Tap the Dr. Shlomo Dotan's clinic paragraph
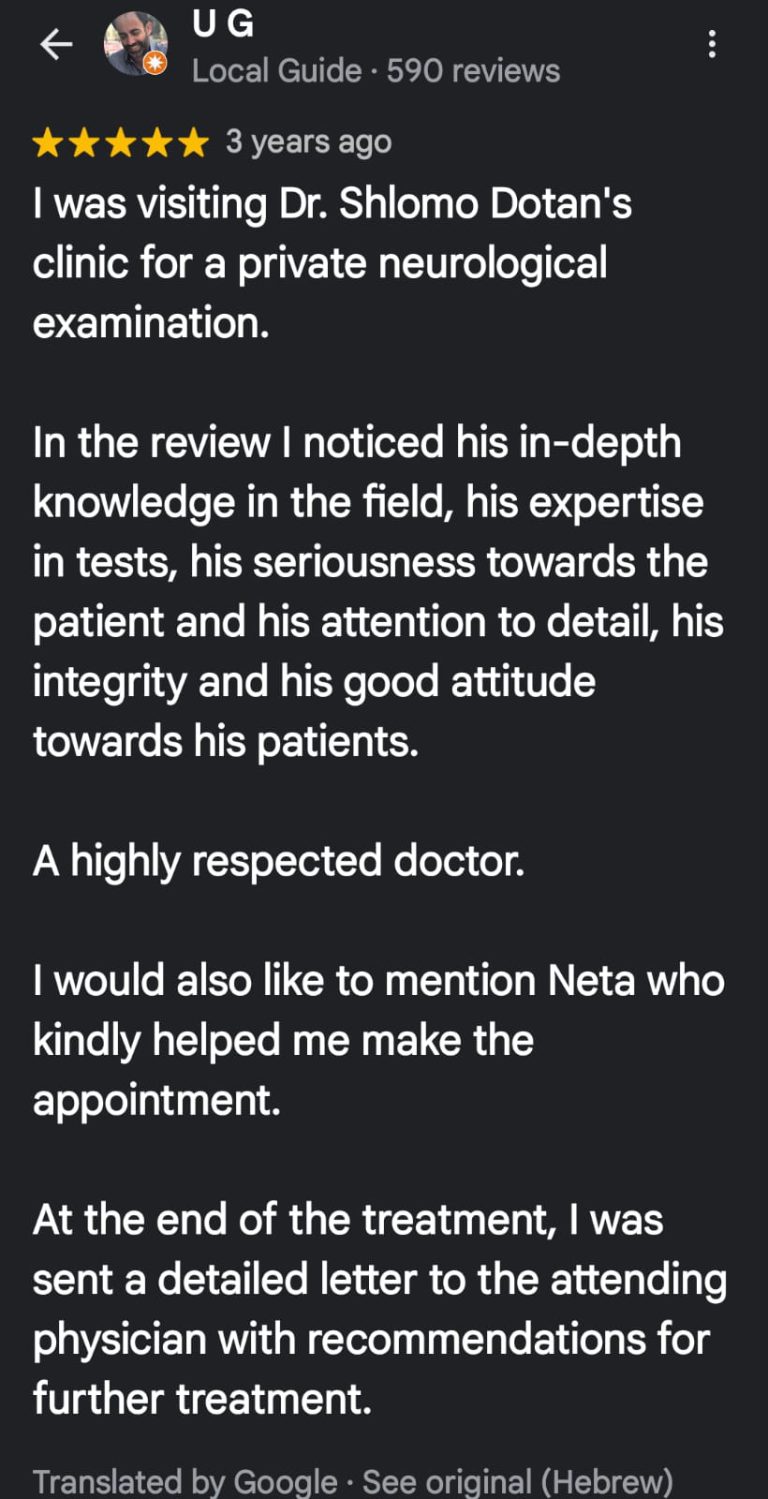The height and width of the screenshot is (1499, 768). (332, 264)
